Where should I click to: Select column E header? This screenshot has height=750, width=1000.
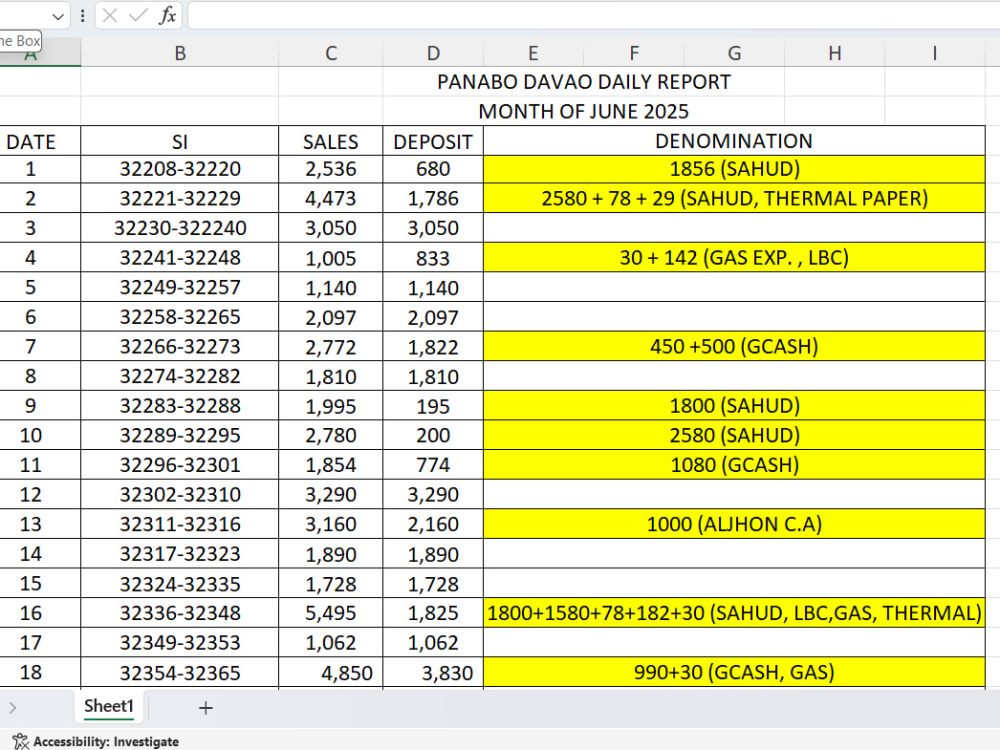(x=533, y=53)
